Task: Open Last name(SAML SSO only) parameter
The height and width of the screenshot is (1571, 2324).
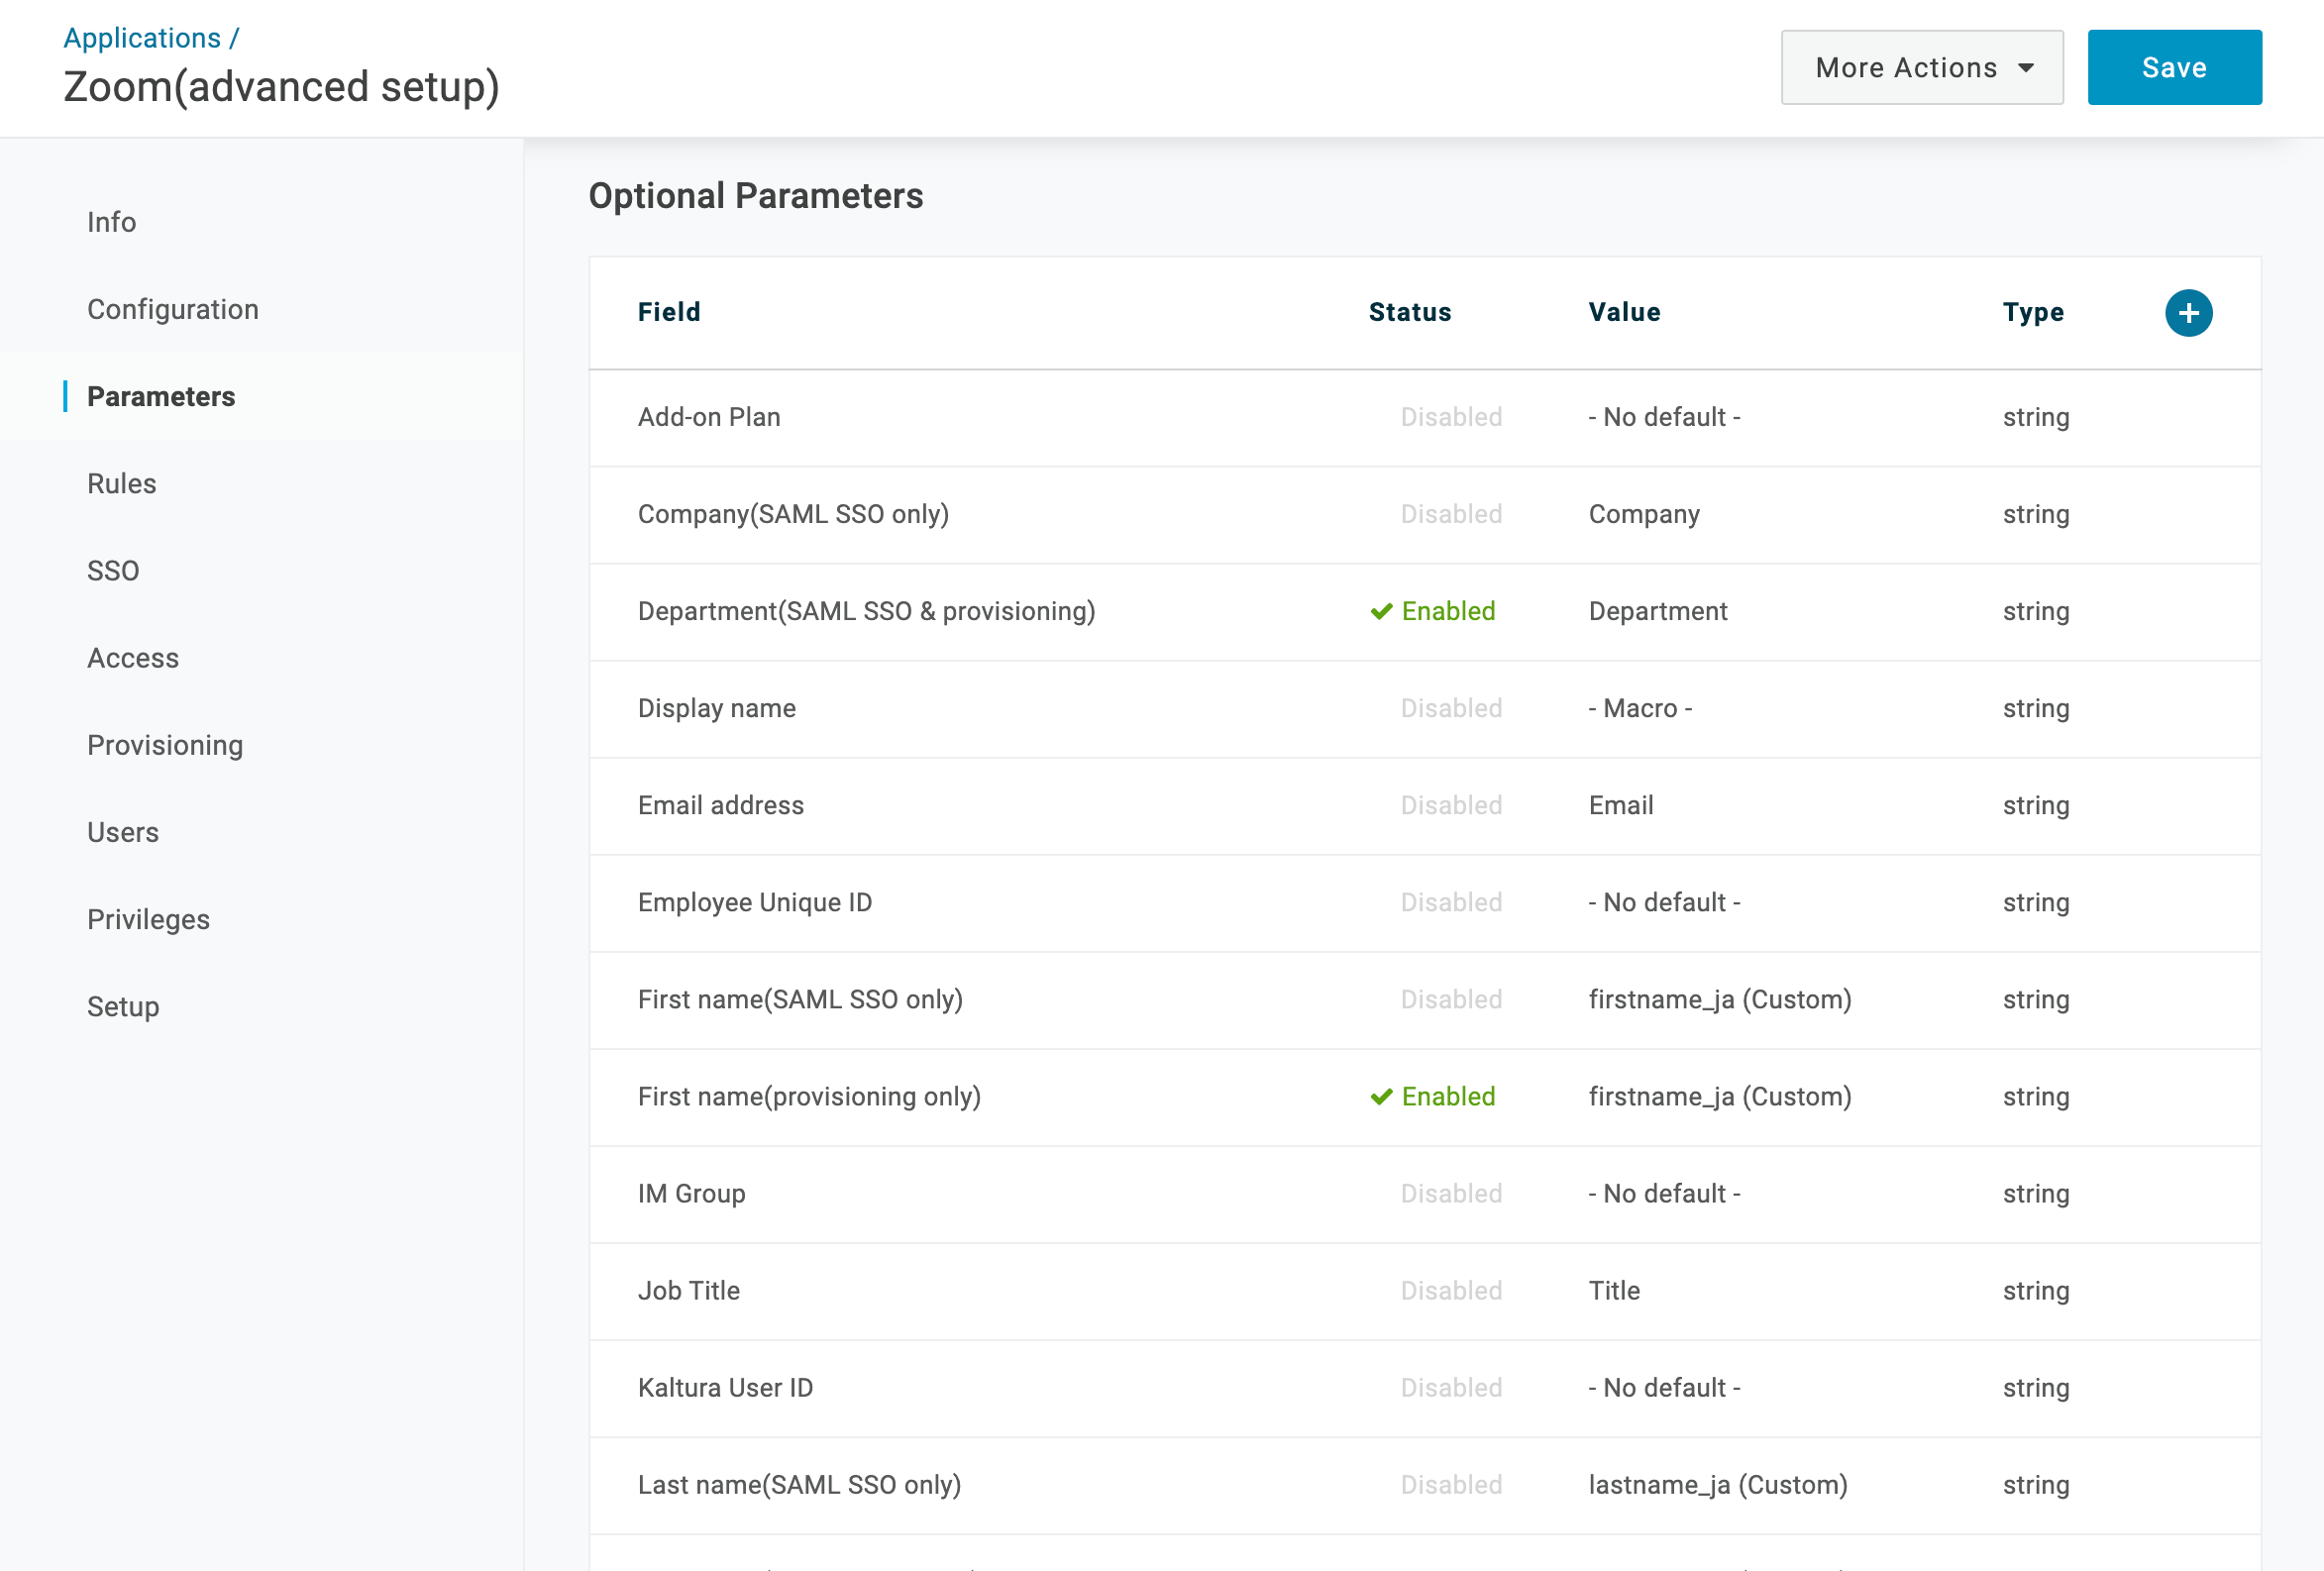Action: [1424, 1484]
